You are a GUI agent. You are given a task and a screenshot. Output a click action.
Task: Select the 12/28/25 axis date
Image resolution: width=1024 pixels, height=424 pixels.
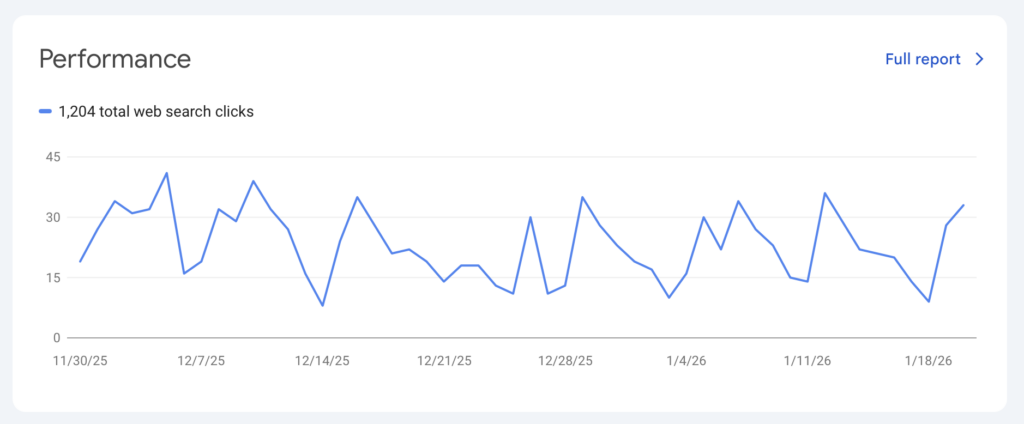565,361
